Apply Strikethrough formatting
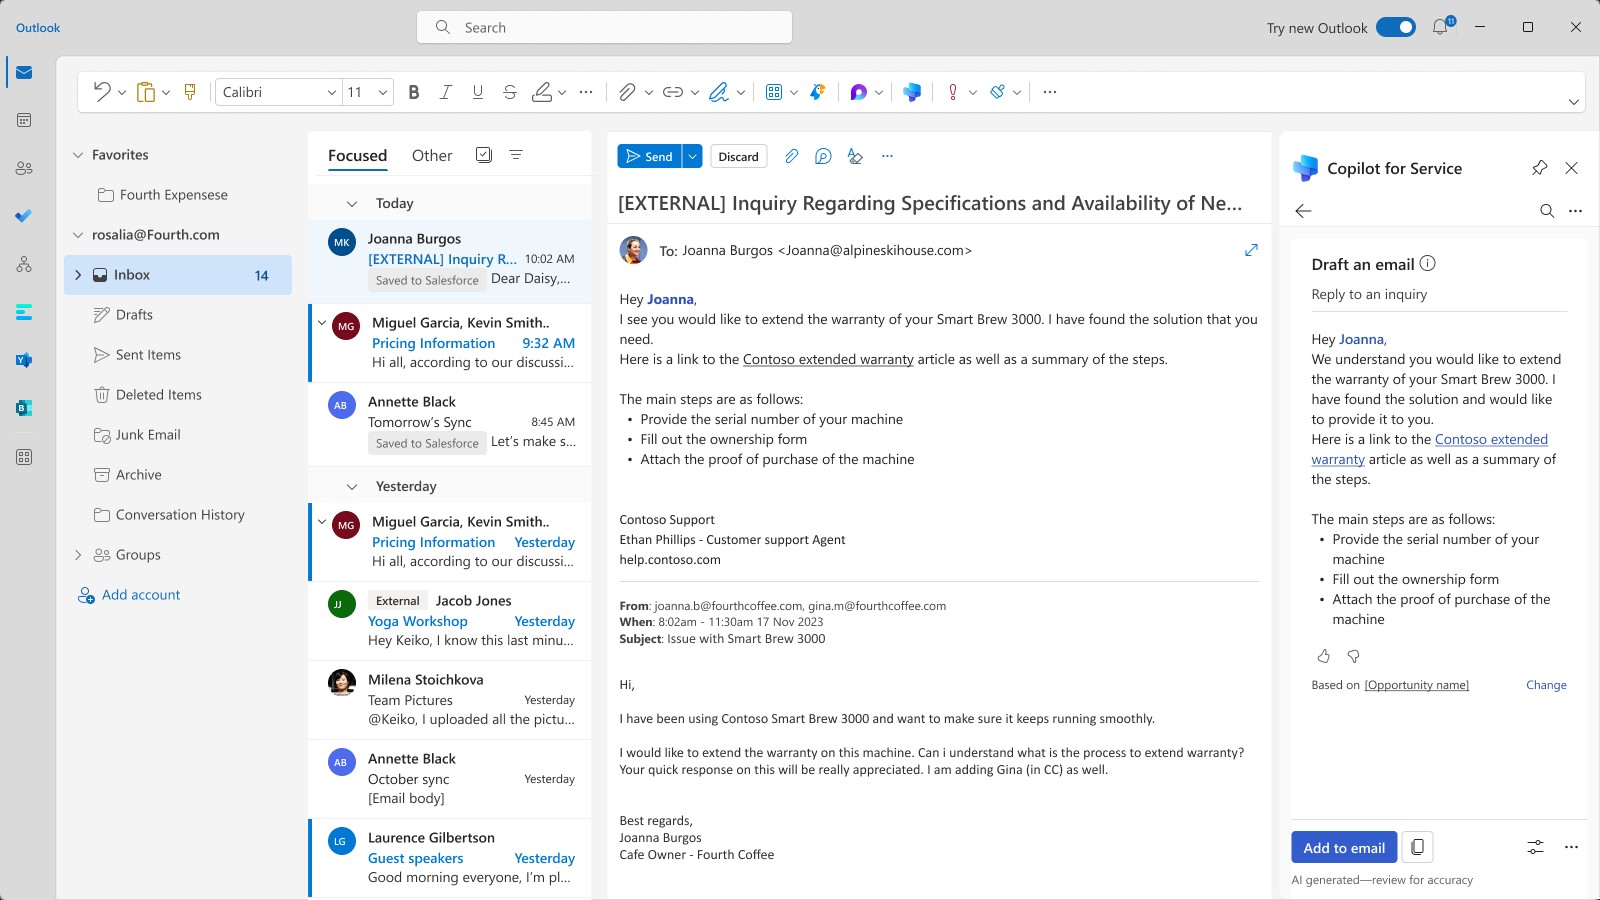The image size is (1600, 900). [510, 92]
